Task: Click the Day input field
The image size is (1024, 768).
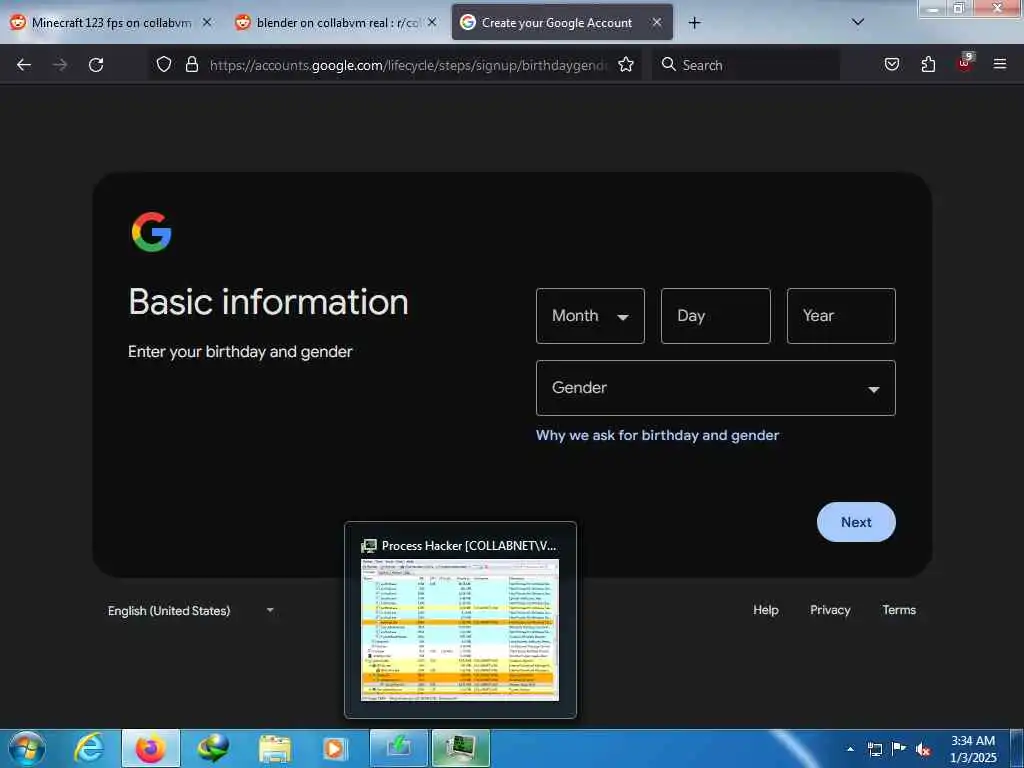Action: tap(716, 316)
